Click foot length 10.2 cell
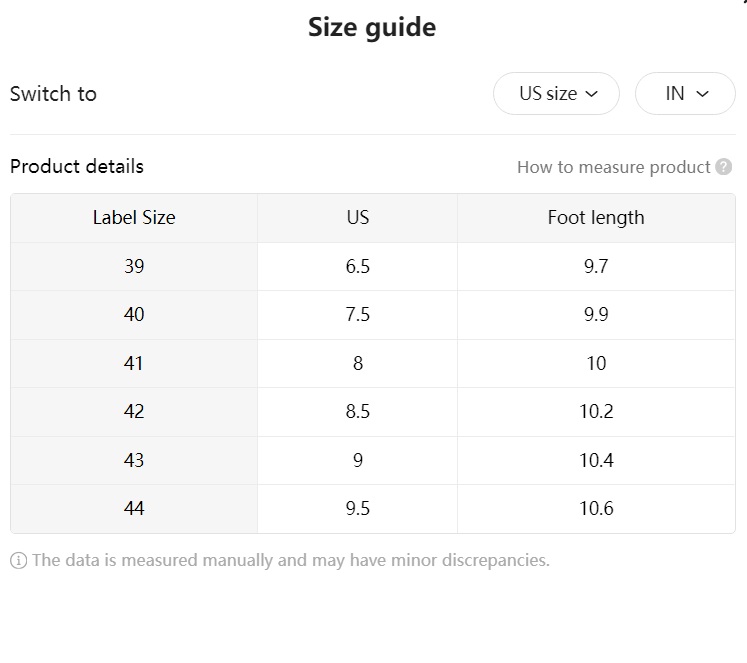Viewport: 747px width, 663px height. click(596, 412)
